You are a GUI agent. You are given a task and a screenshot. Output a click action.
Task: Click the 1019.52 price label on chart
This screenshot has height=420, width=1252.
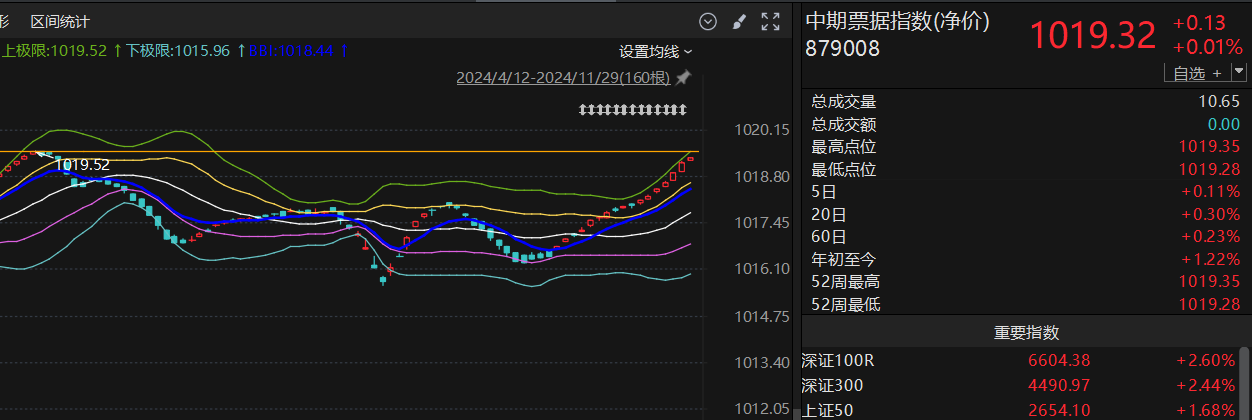click(x=82, y=165)
